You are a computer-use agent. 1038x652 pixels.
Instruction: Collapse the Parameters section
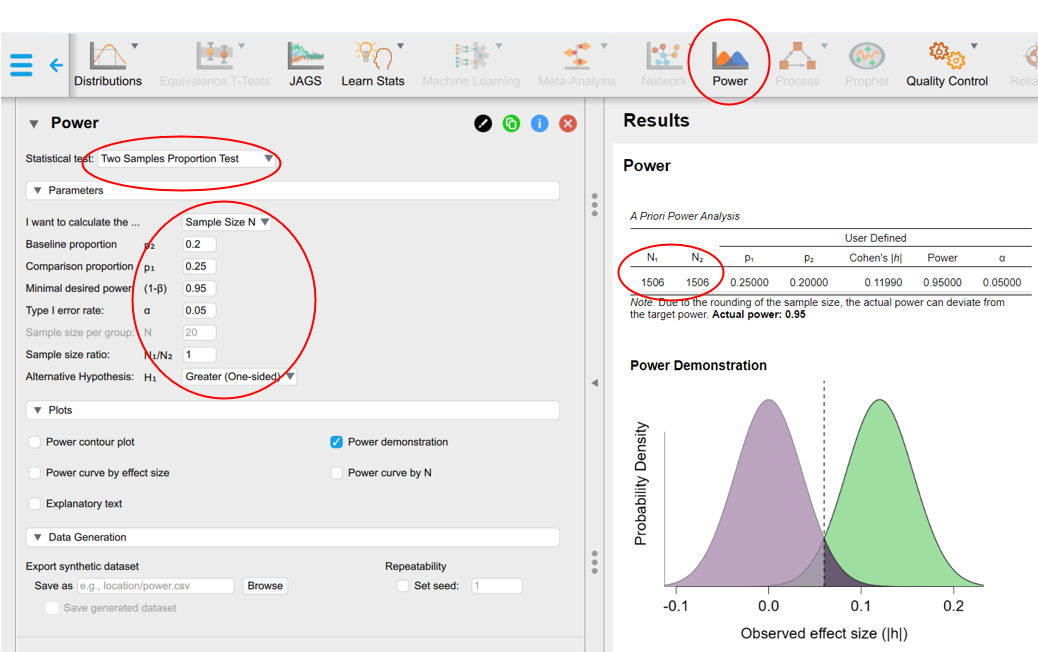pyautogui.click(x=293, y=191)
